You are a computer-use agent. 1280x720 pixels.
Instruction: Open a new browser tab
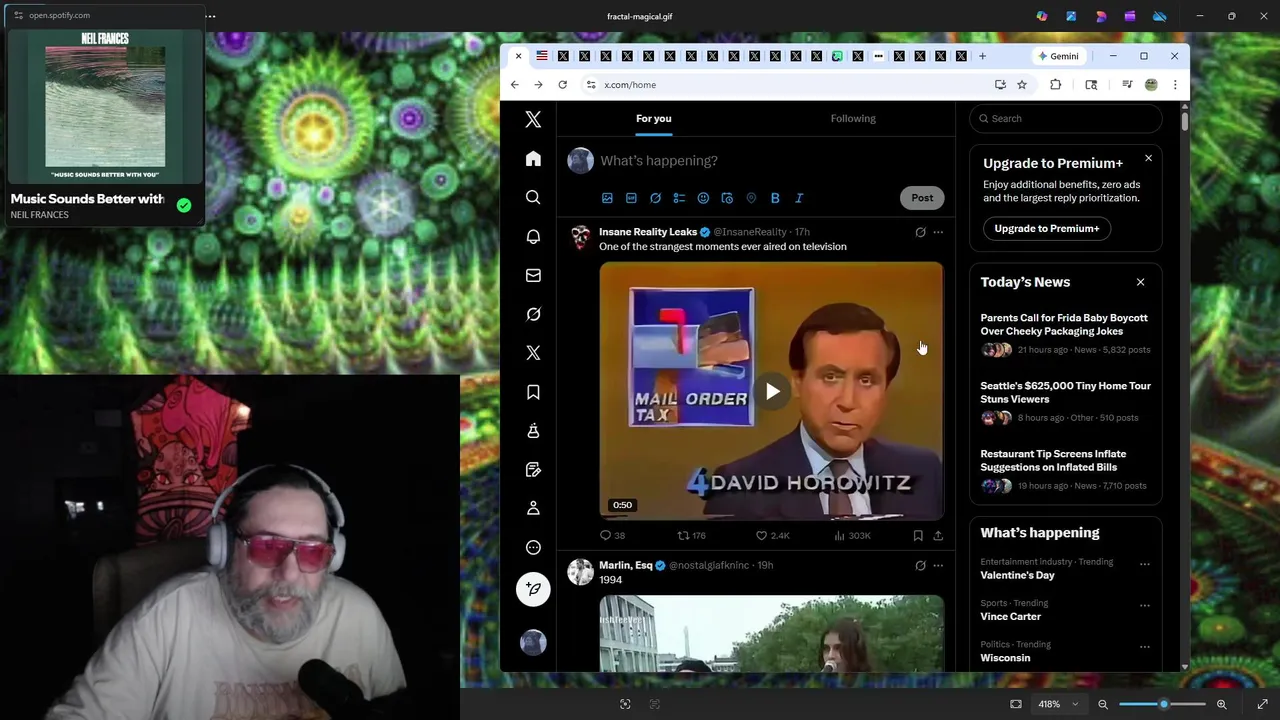pyautogui.click(x=982, y=56)
